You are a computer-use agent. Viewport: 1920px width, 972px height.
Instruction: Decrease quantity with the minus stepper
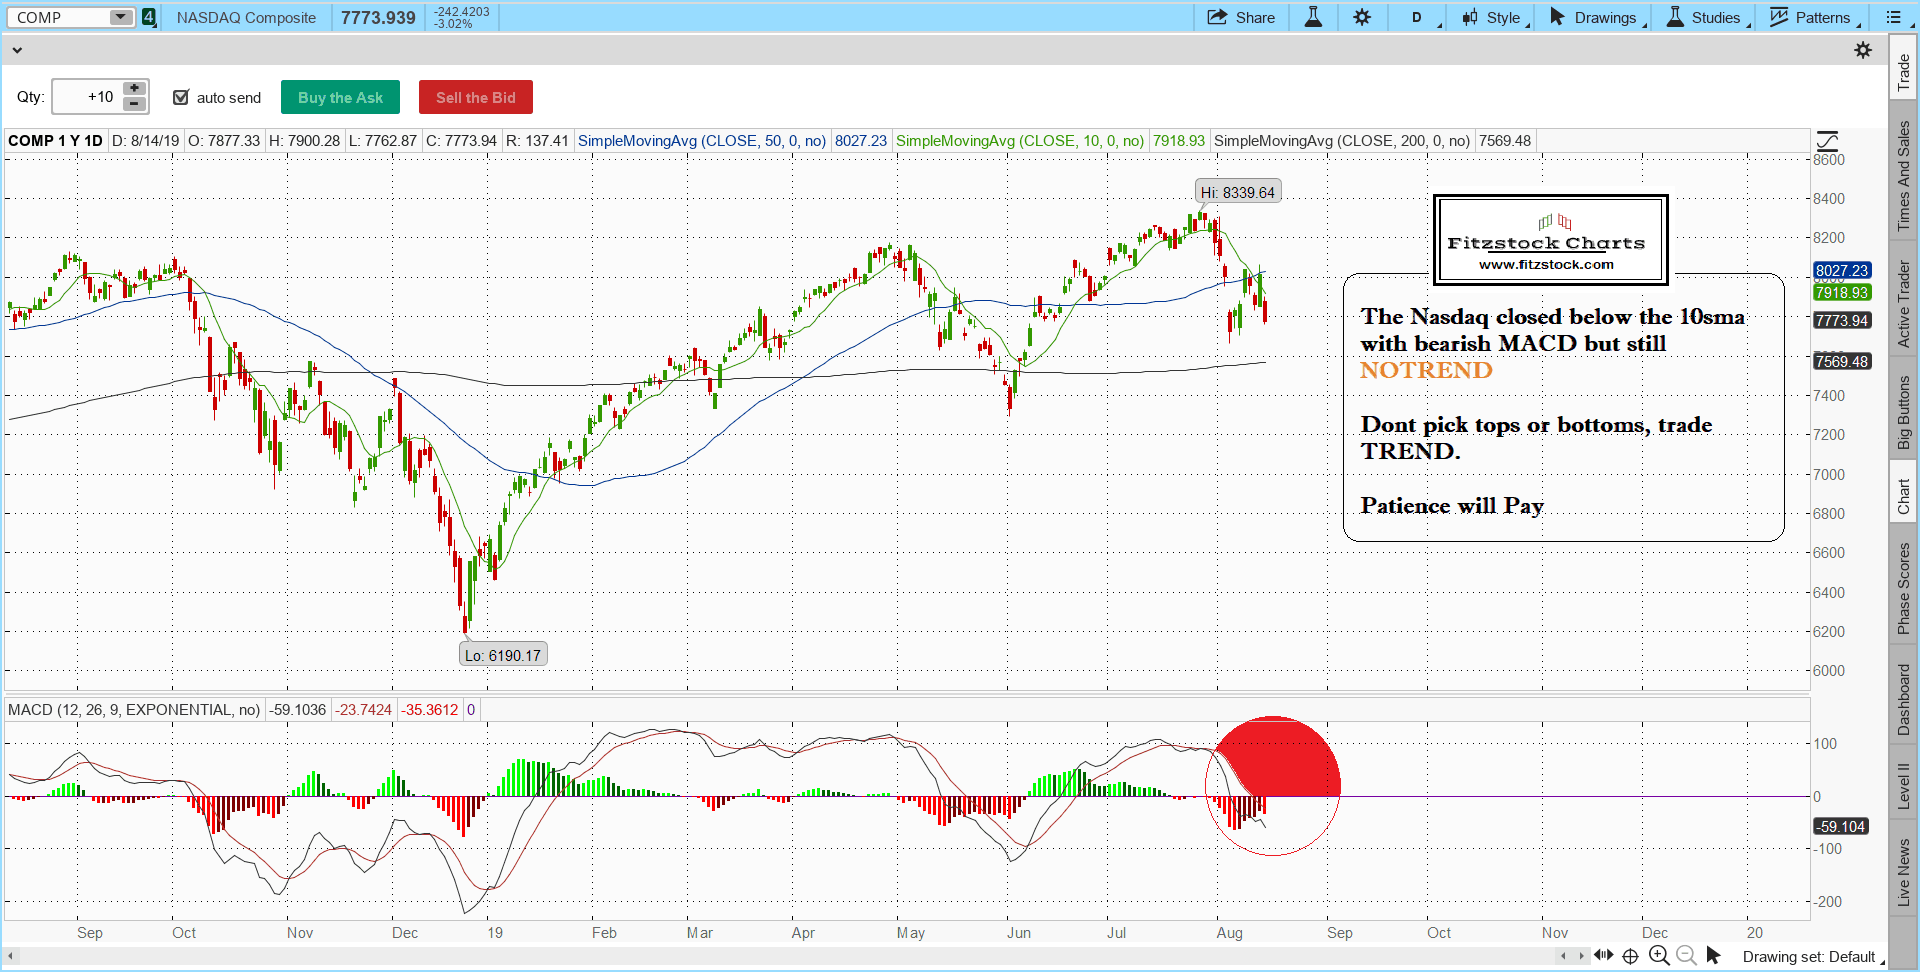(x=134, y=104)
